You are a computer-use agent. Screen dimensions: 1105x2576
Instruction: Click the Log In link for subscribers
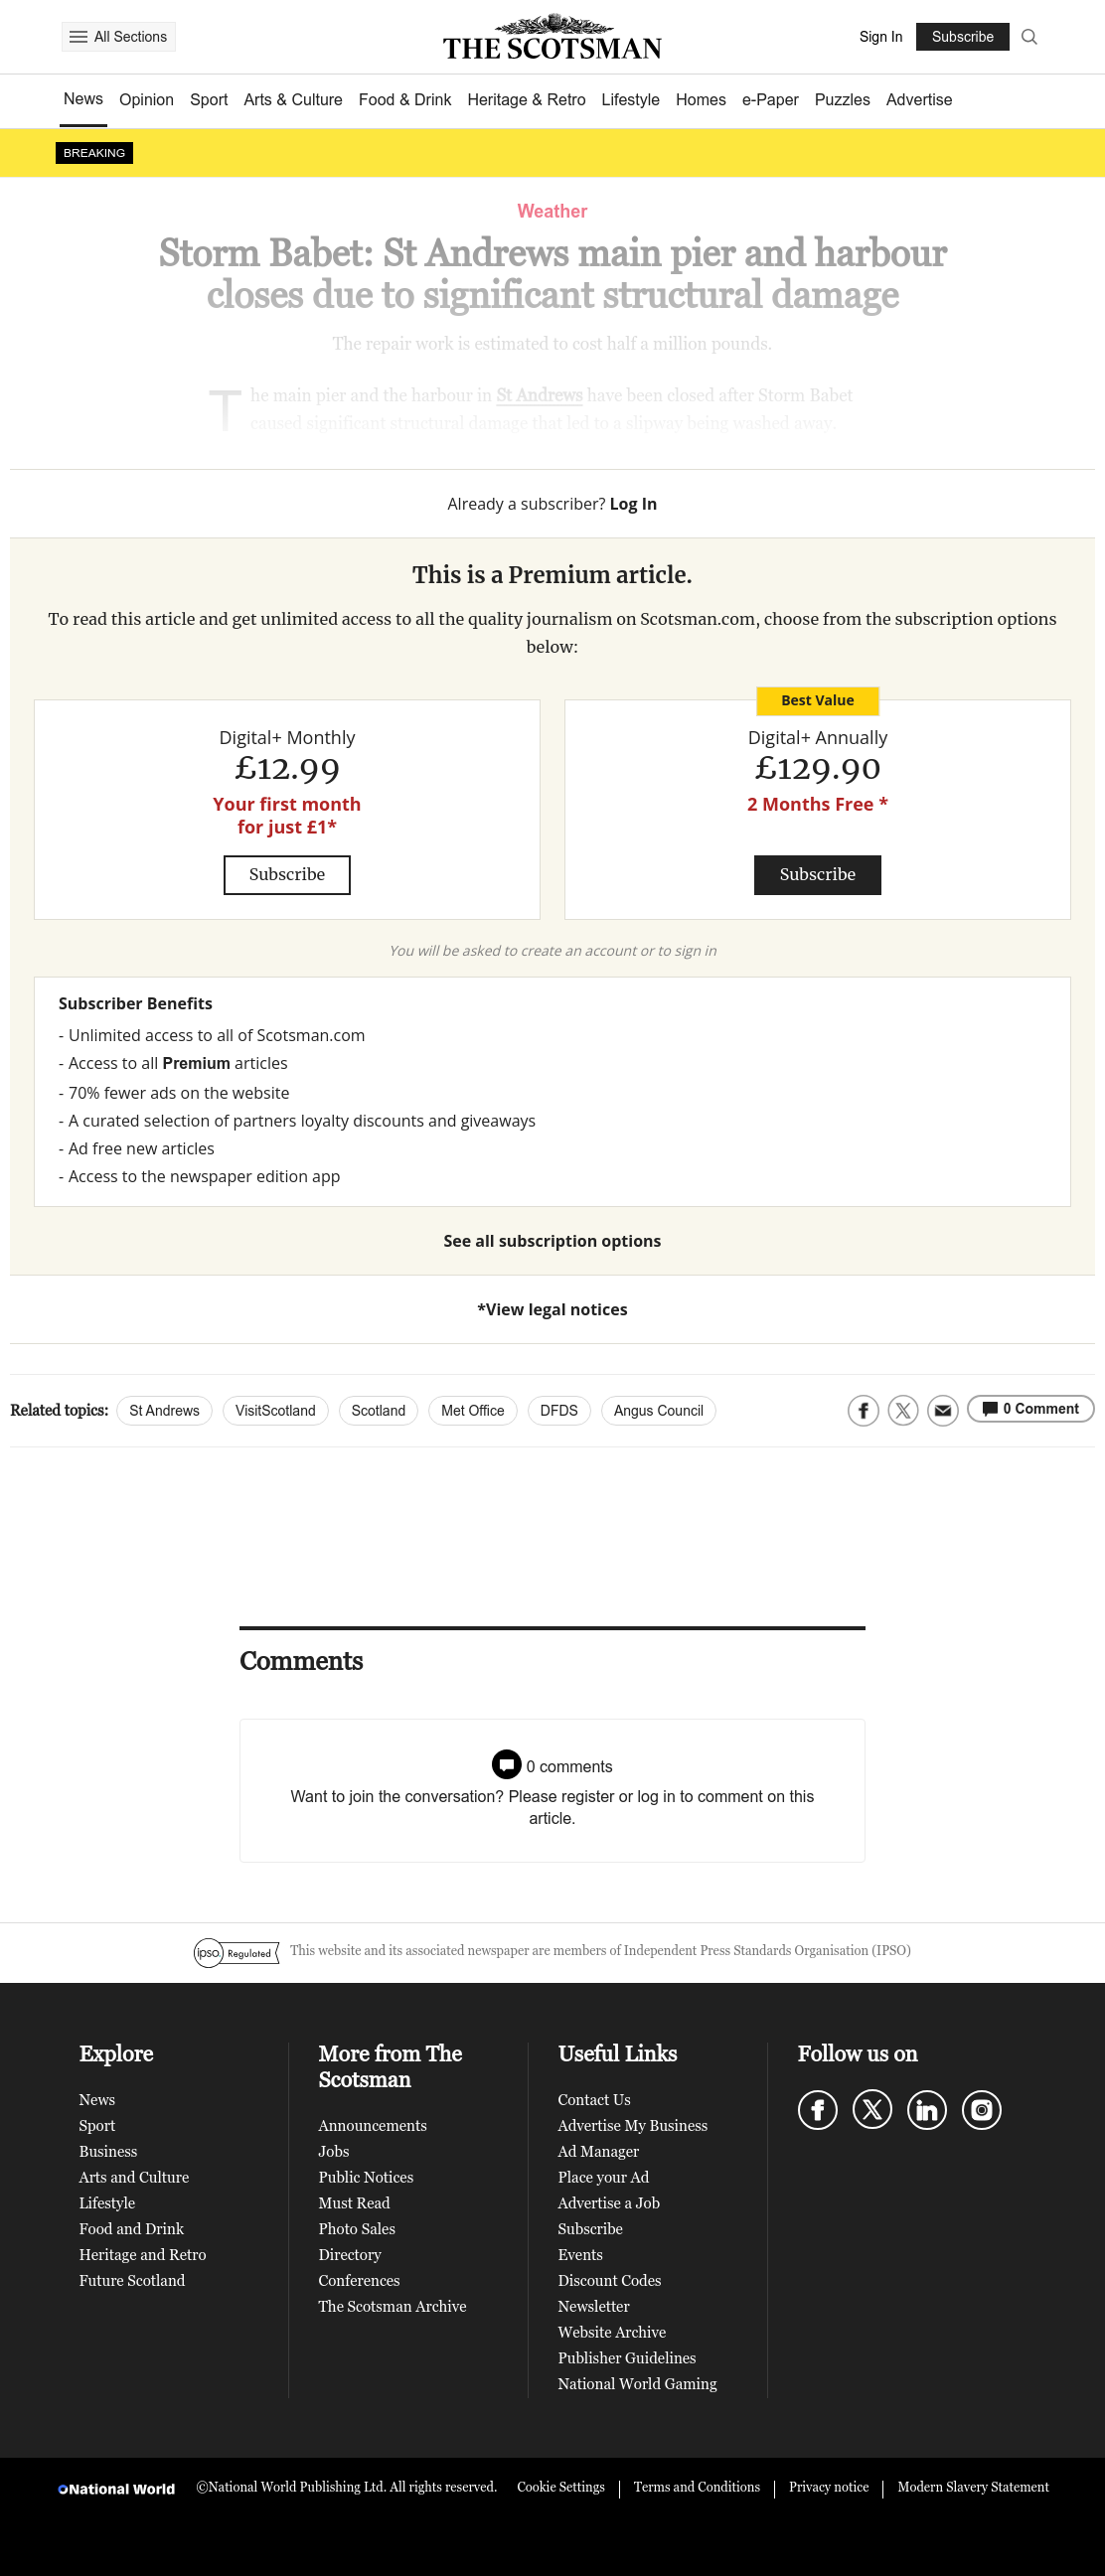(x=633, y=504)
